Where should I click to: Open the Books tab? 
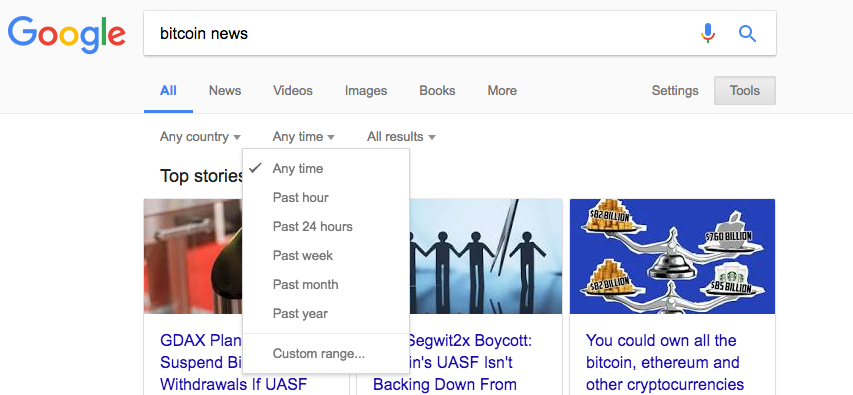point(437,90)
